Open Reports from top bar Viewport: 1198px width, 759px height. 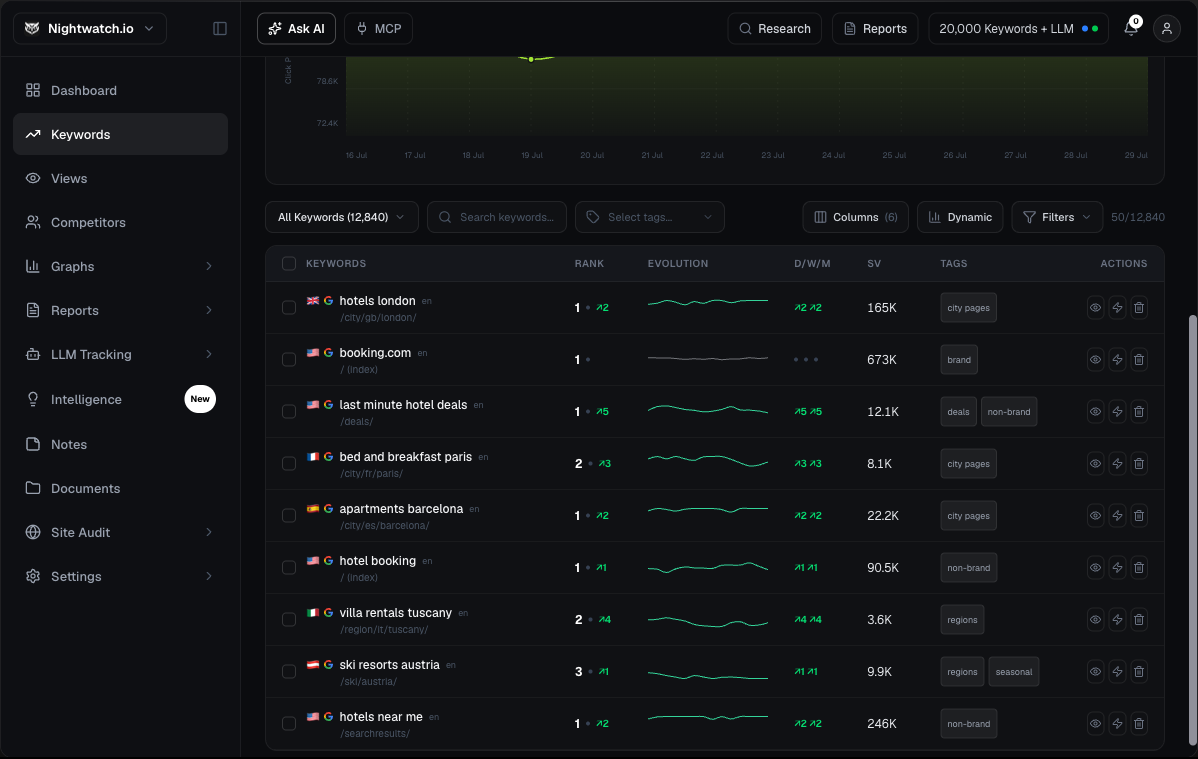(x=875, y=28)
